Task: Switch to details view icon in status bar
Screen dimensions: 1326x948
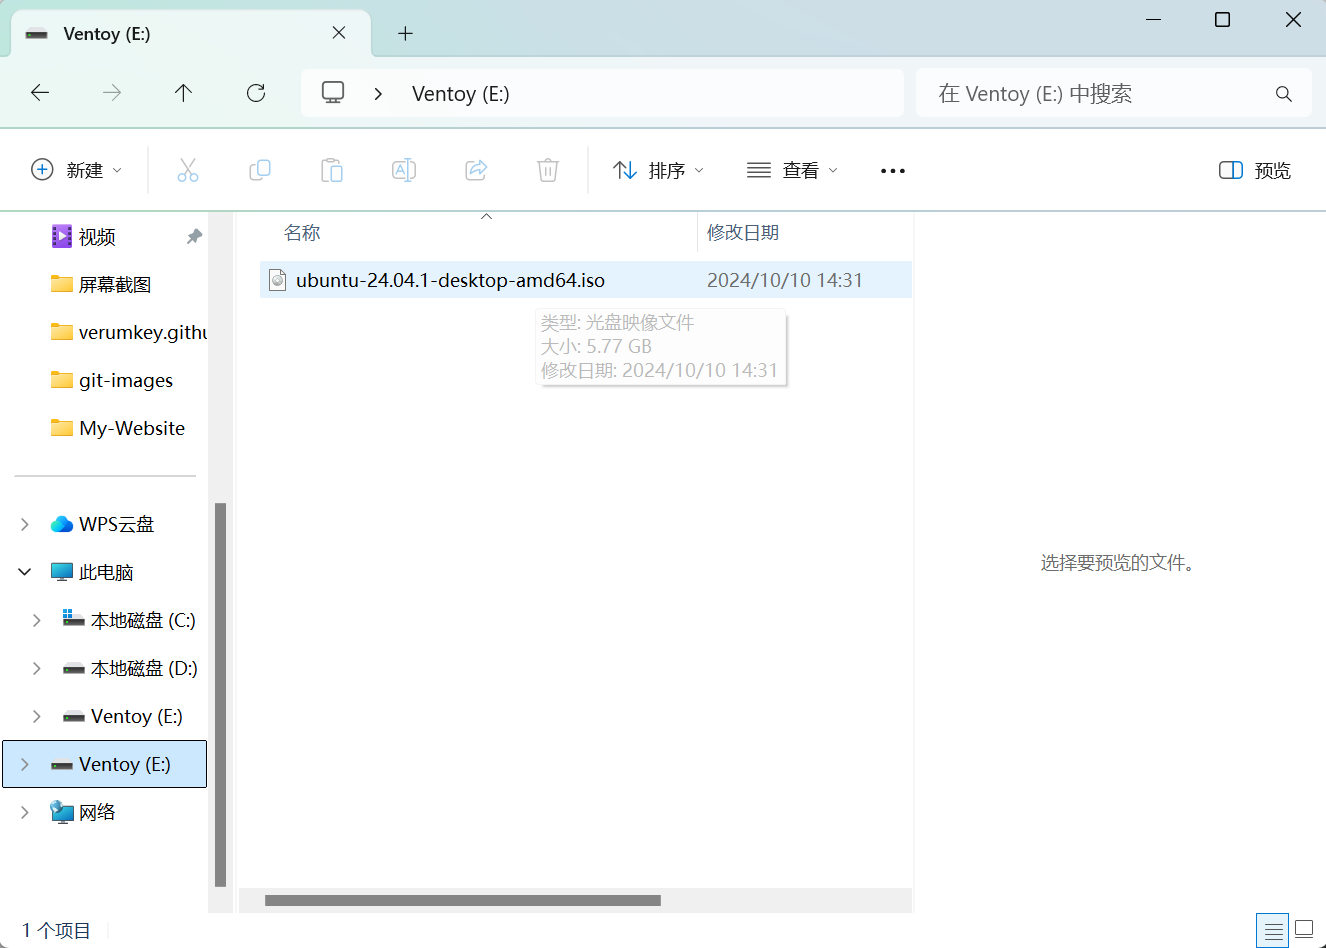Action: coord(1273,931)
